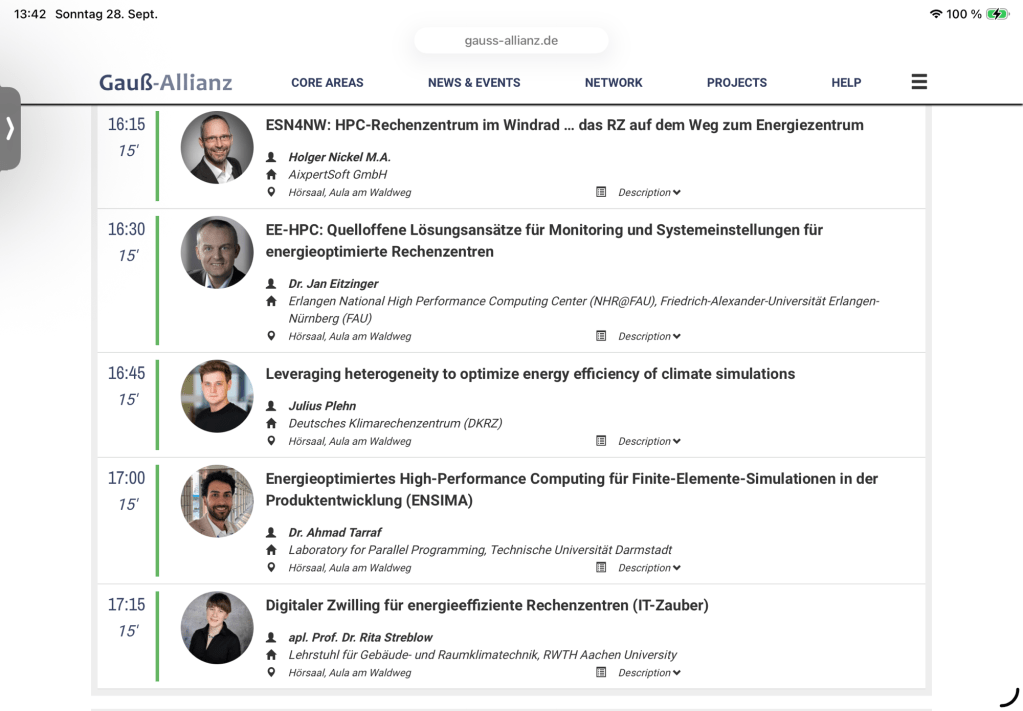
Task: Click Dr. Jan Eitzinger's speaker photo
Action: pyautogui.click(x=217, y=252)
